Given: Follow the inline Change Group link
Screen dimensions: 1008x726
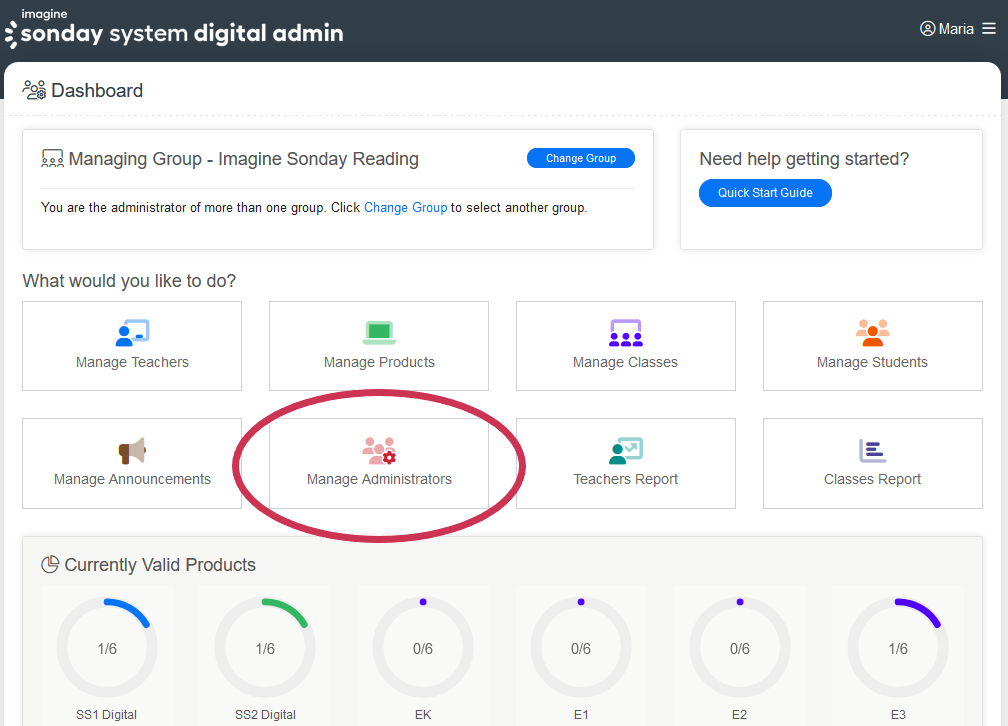Looking at the screenshot, I should coord(405,208).
